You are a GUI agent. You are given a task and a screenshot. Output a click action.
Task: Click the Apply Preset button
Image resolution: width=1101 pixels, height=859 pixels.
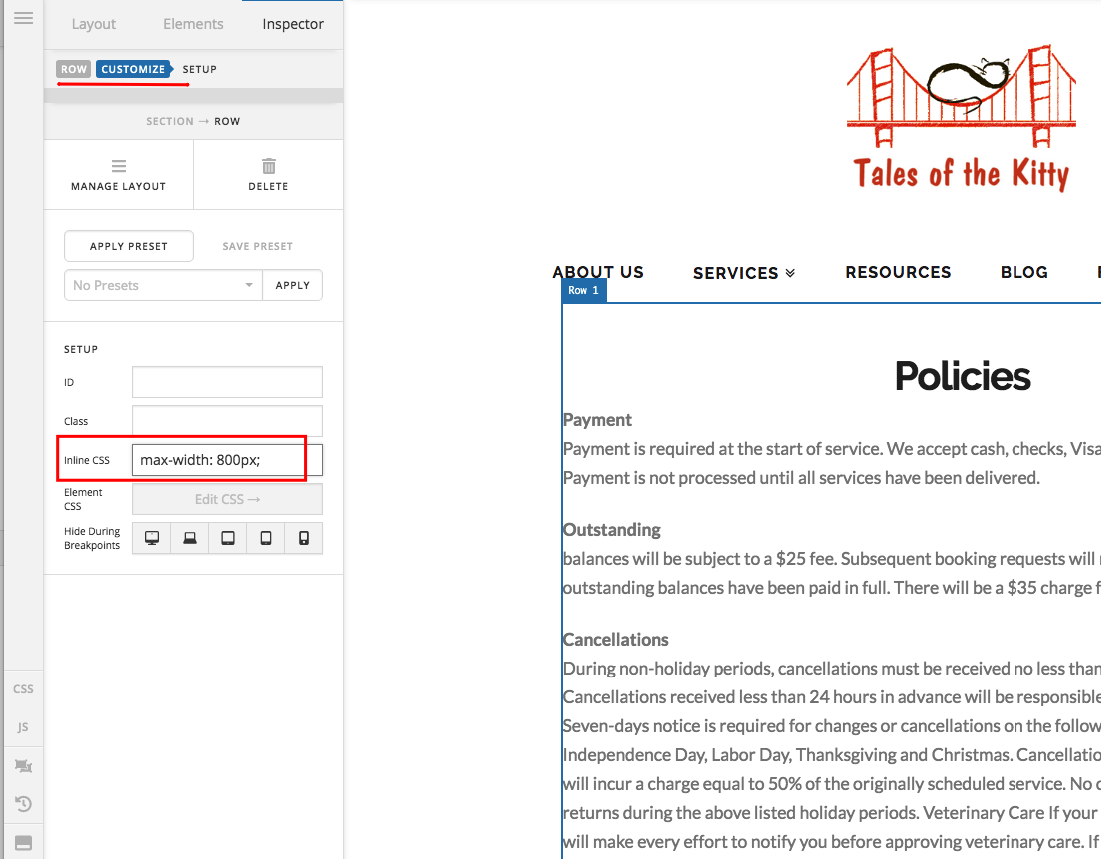coord(128,246)
